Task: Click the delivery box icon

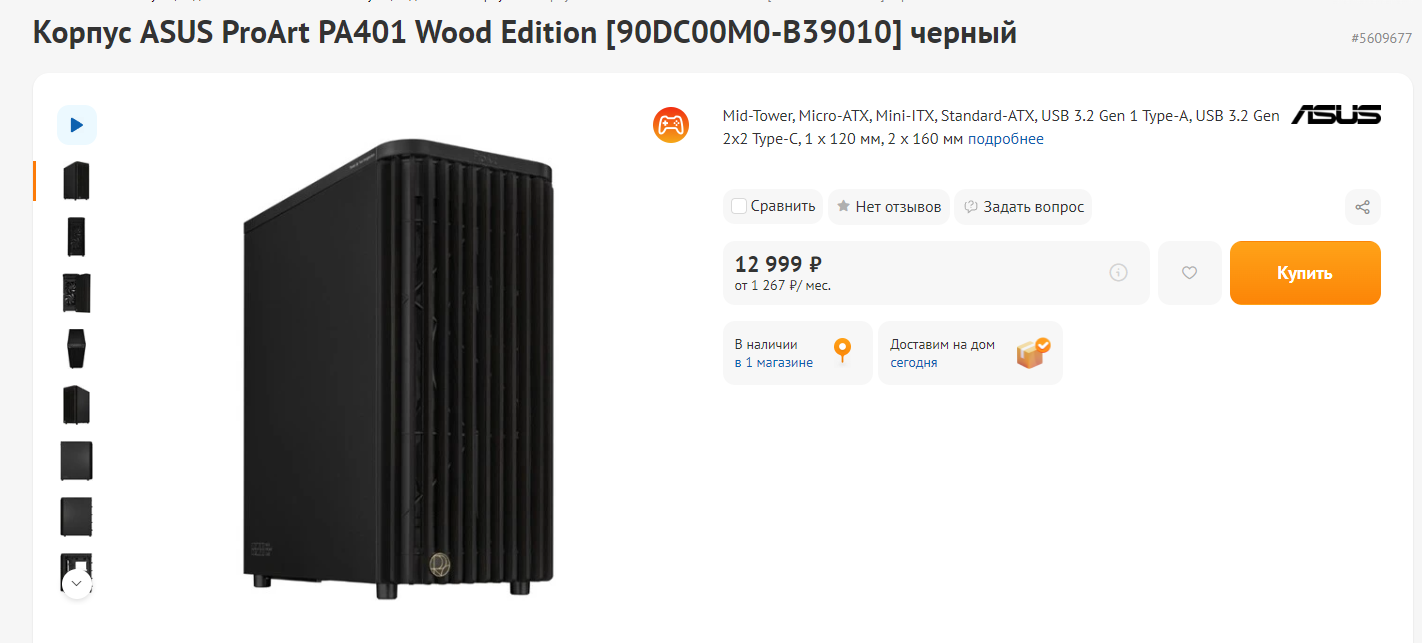Action: (x=1032, y=352)
